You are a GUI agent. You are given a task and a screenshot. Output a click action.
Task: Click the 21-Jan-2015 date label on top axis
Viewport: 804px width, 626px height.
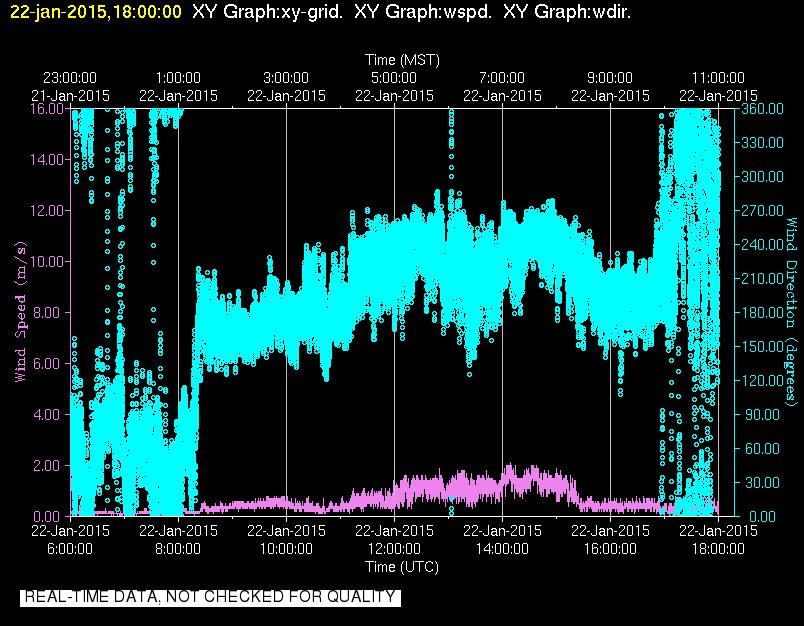pos(70,96)
